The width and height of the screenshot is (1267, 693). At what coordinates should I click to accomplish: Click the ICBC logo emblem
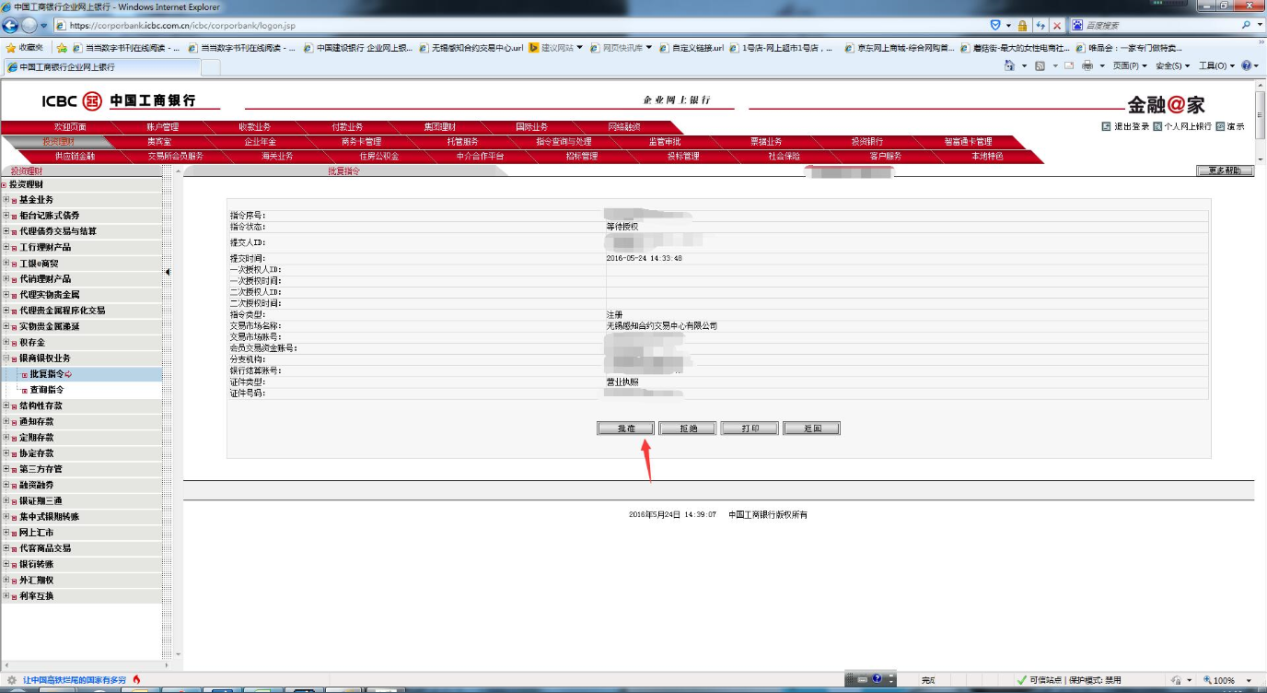tap(93, 101)
